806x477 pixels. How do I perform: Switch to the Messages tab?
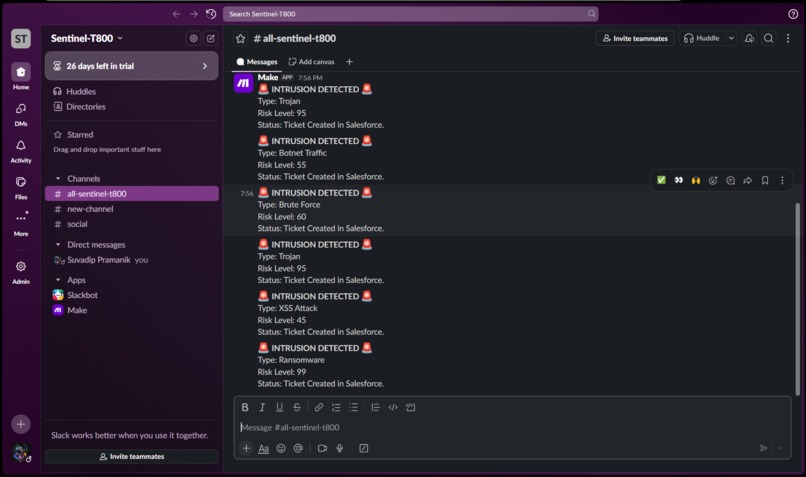pos(257,62)
